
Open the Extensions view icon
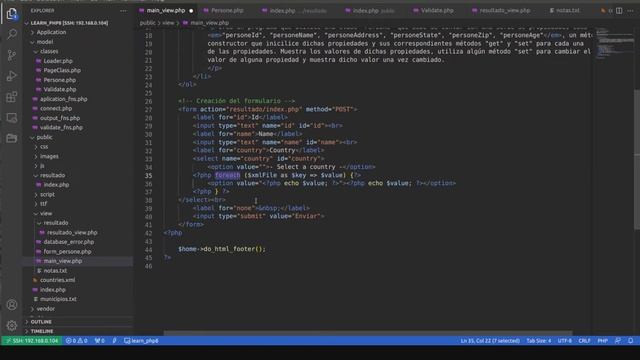12,97
